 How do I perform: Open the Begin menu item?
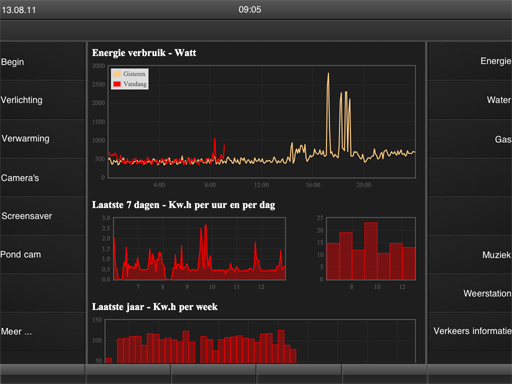tap(42, 61)
